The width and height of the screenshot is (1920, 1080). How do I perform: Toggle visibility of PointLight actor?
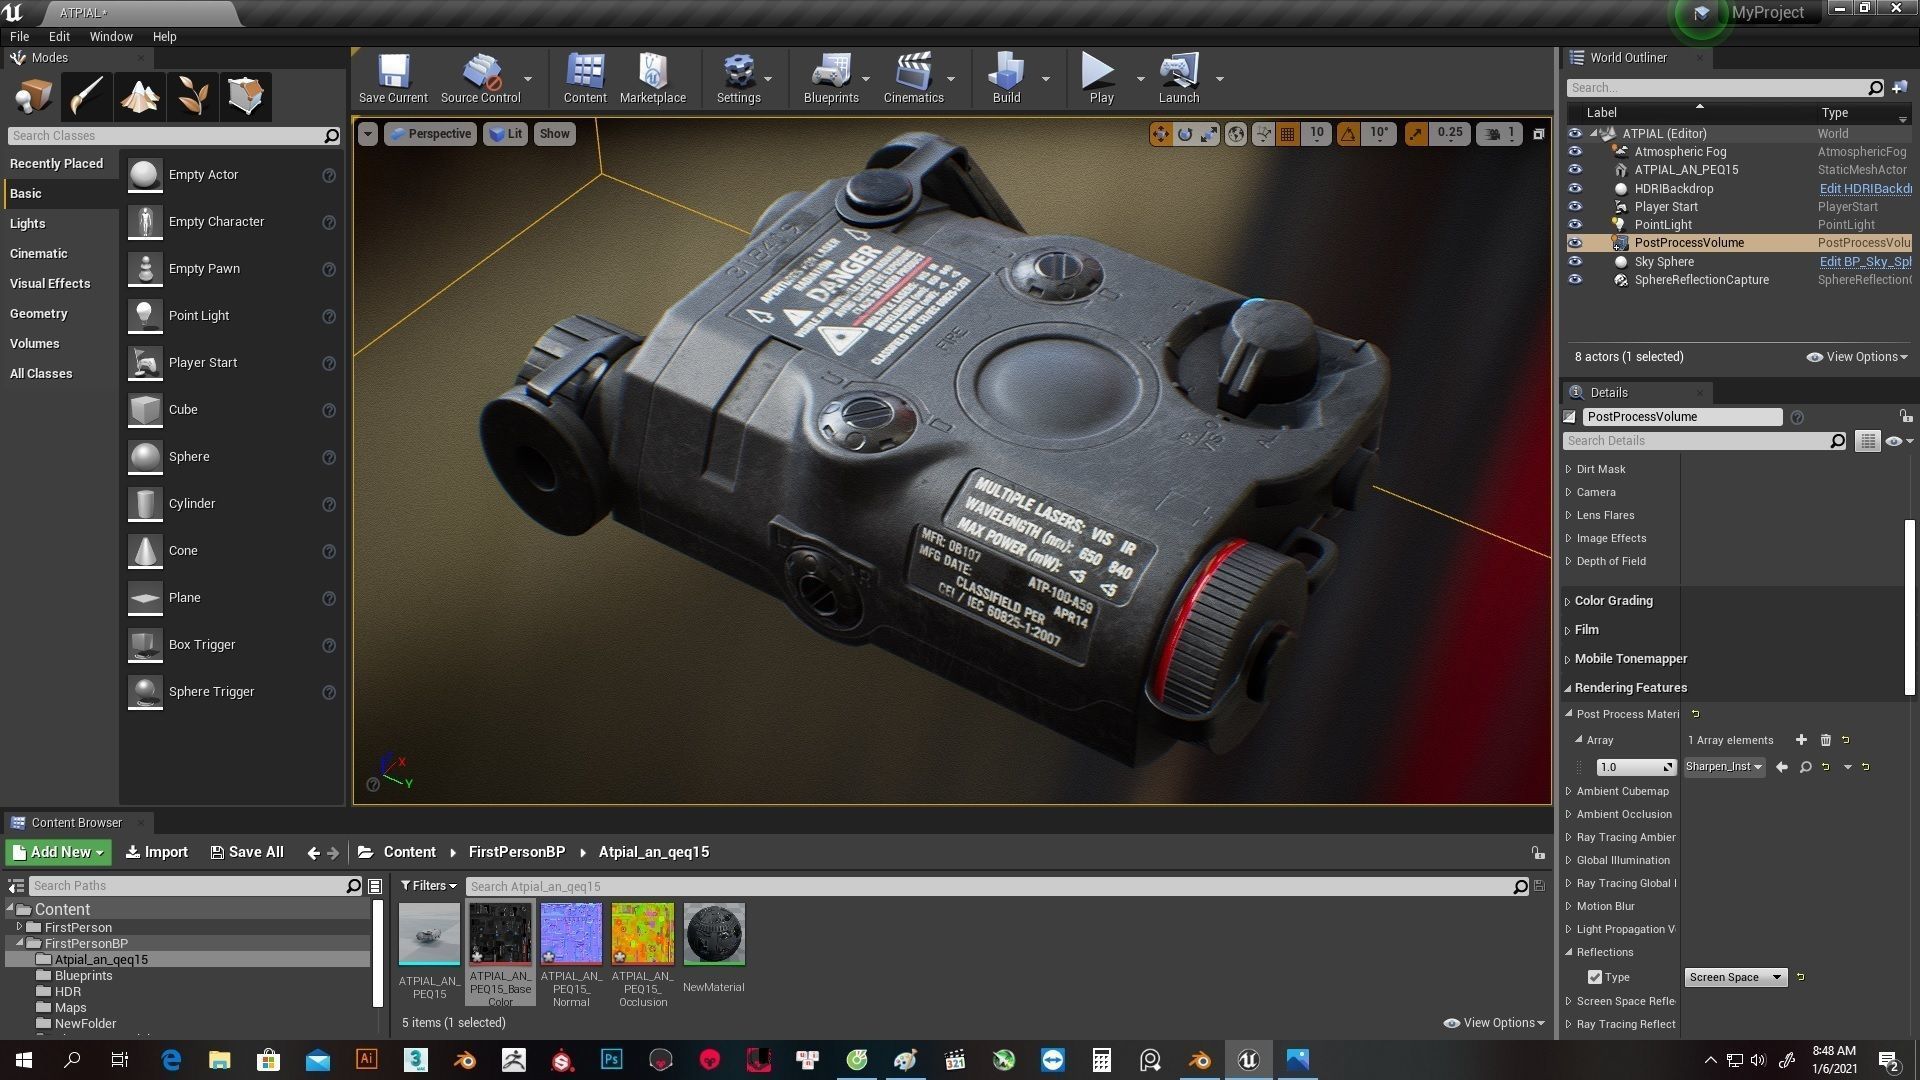pyautogui.click(x=1575, y=225)
